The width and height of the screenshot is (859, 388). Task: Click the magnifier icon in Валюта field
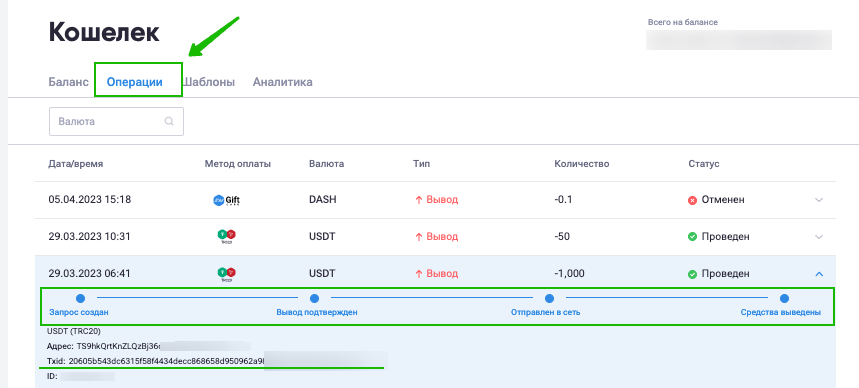pyautogui.click(x=169, y=122)
